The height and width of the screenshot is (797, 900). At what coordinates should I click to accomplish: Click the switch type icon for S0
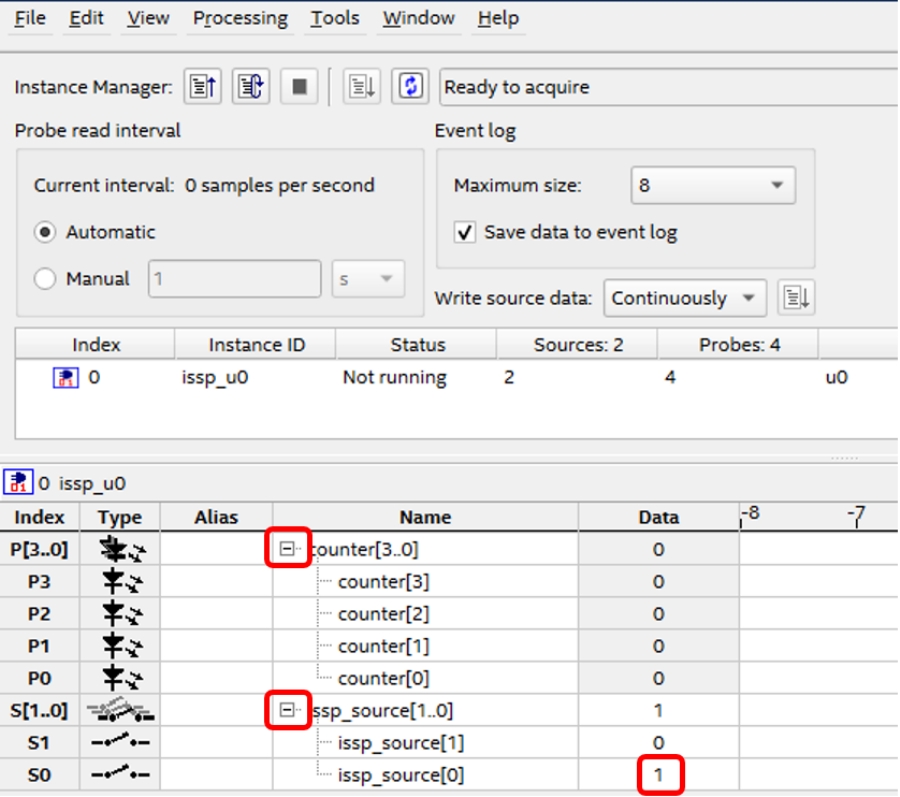point(120,775)
